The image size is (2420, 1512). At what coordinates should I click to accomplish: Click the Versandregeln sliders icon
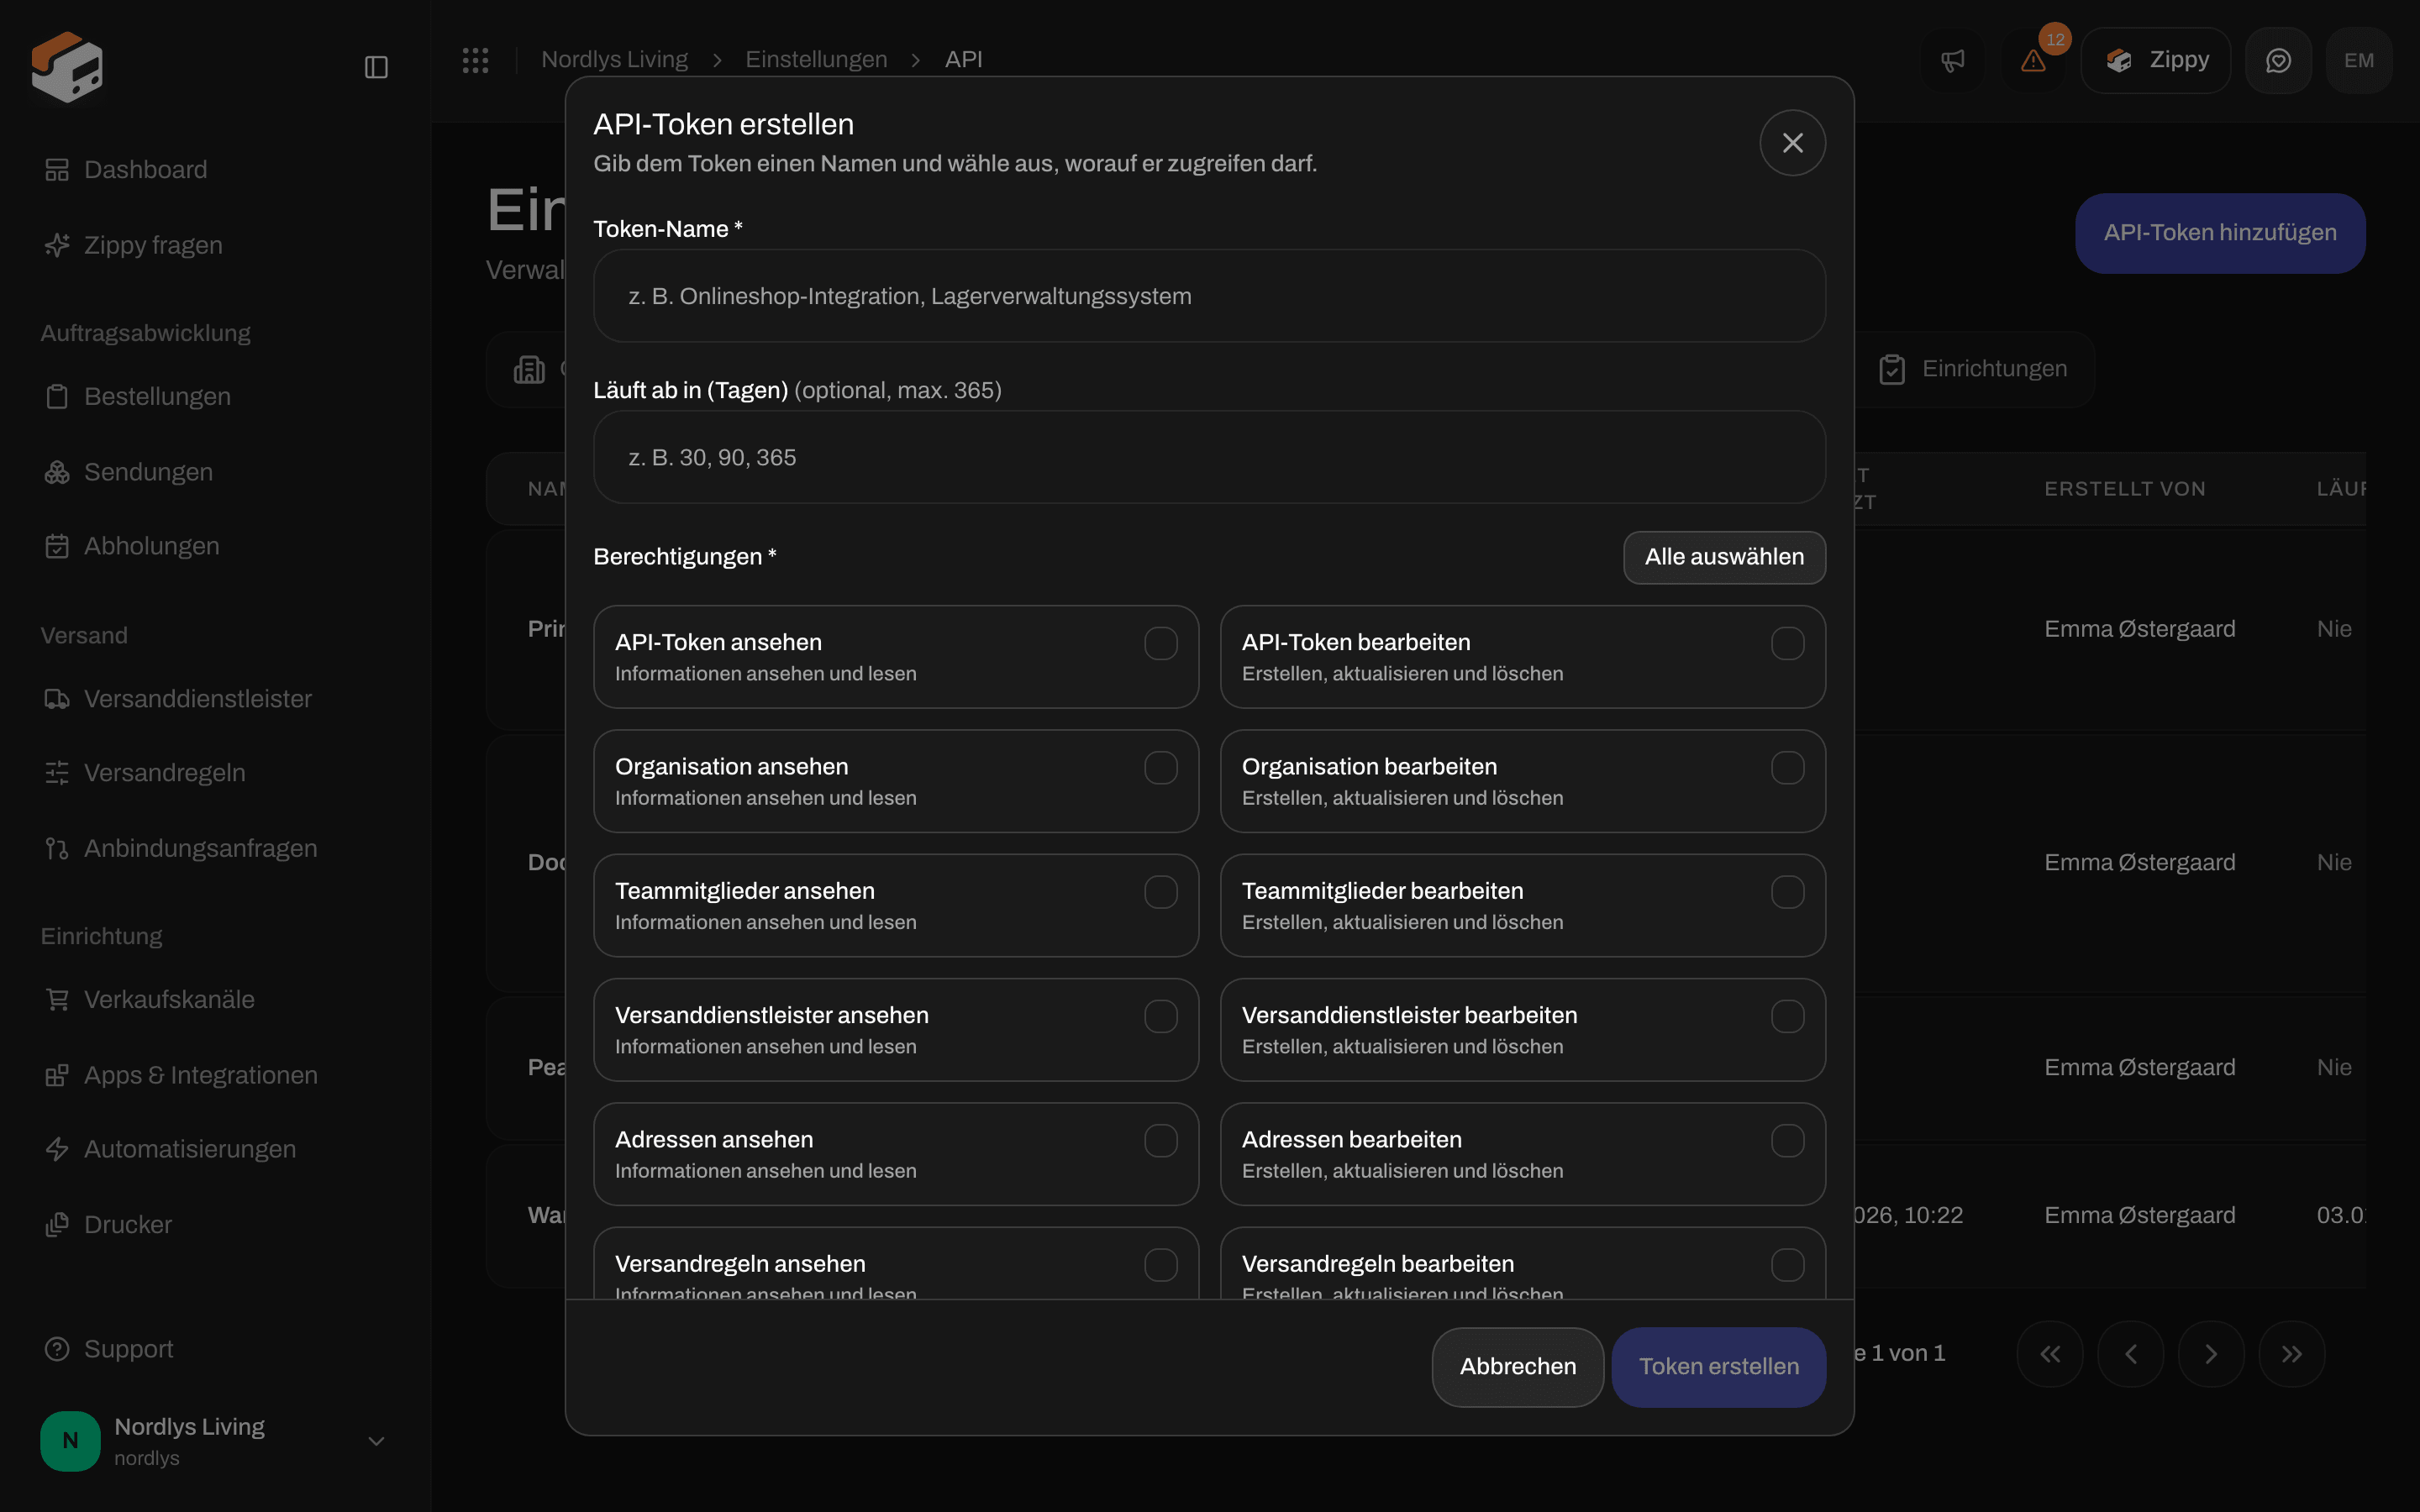(57, 773)
